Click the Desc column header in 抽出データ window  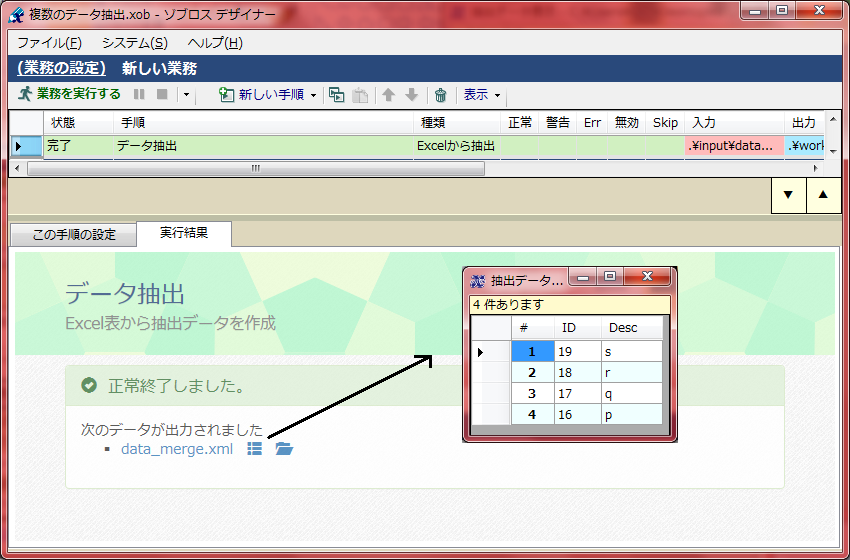pyautogui.click(x=632, y=328)
